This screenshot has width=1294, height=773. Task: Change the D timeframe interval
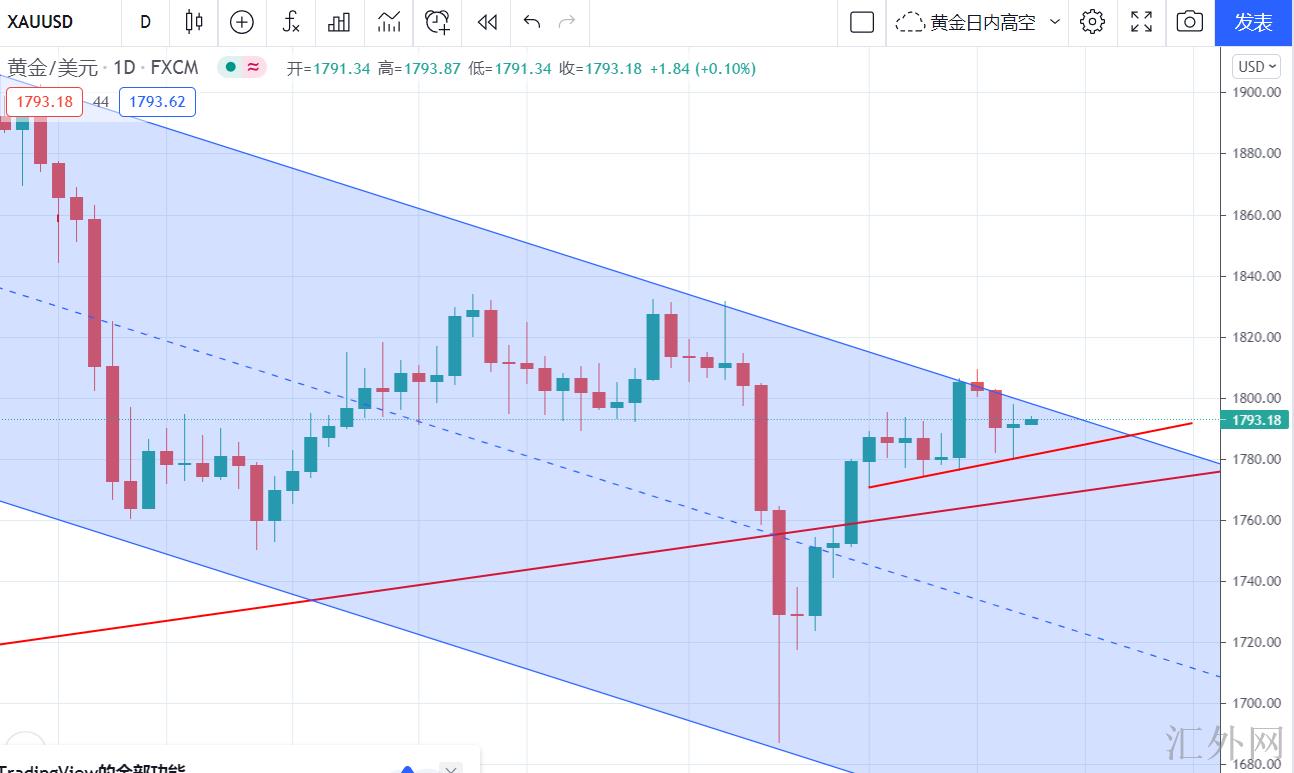click(146, 22)
